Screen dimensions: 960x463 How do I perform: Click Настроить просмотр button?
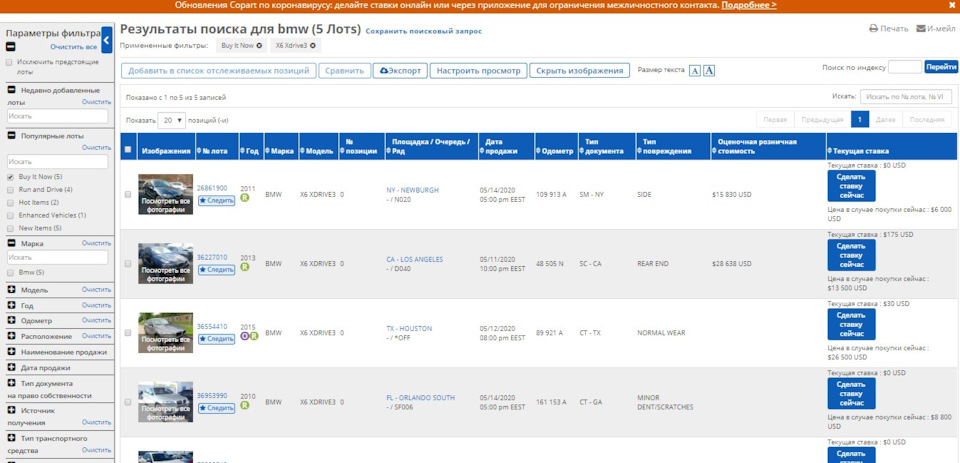[x=479, y=71]
